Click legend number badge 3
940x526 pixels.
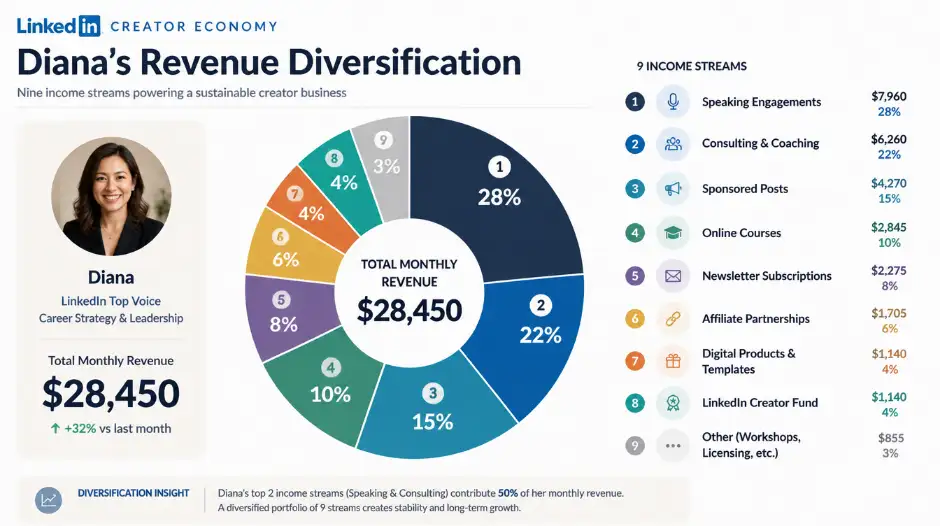[x=635, y=189]
